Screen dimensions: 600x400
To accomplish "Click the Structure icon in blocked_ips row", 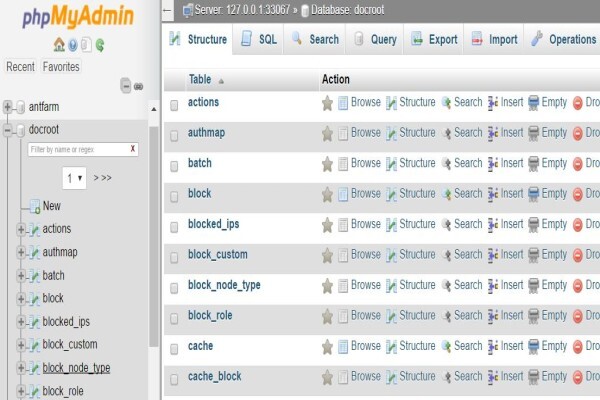I will pos(391,225).
